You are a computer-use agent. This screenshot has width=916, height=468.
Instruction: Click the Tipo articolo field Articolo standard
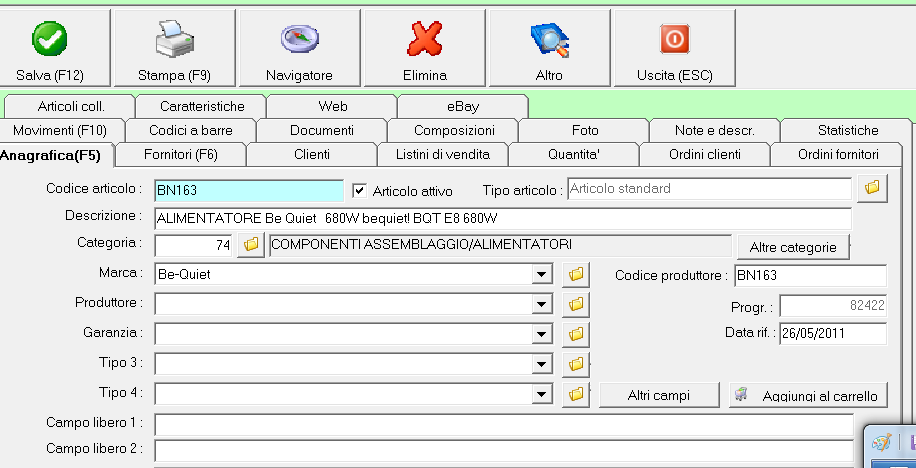click(709, 189)
